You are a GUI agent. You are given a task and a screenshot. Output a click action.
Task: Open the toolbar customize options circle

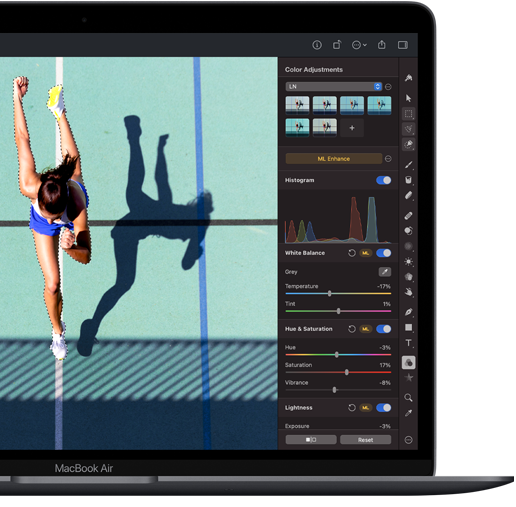pyautogui.click(x=408, y=440)
